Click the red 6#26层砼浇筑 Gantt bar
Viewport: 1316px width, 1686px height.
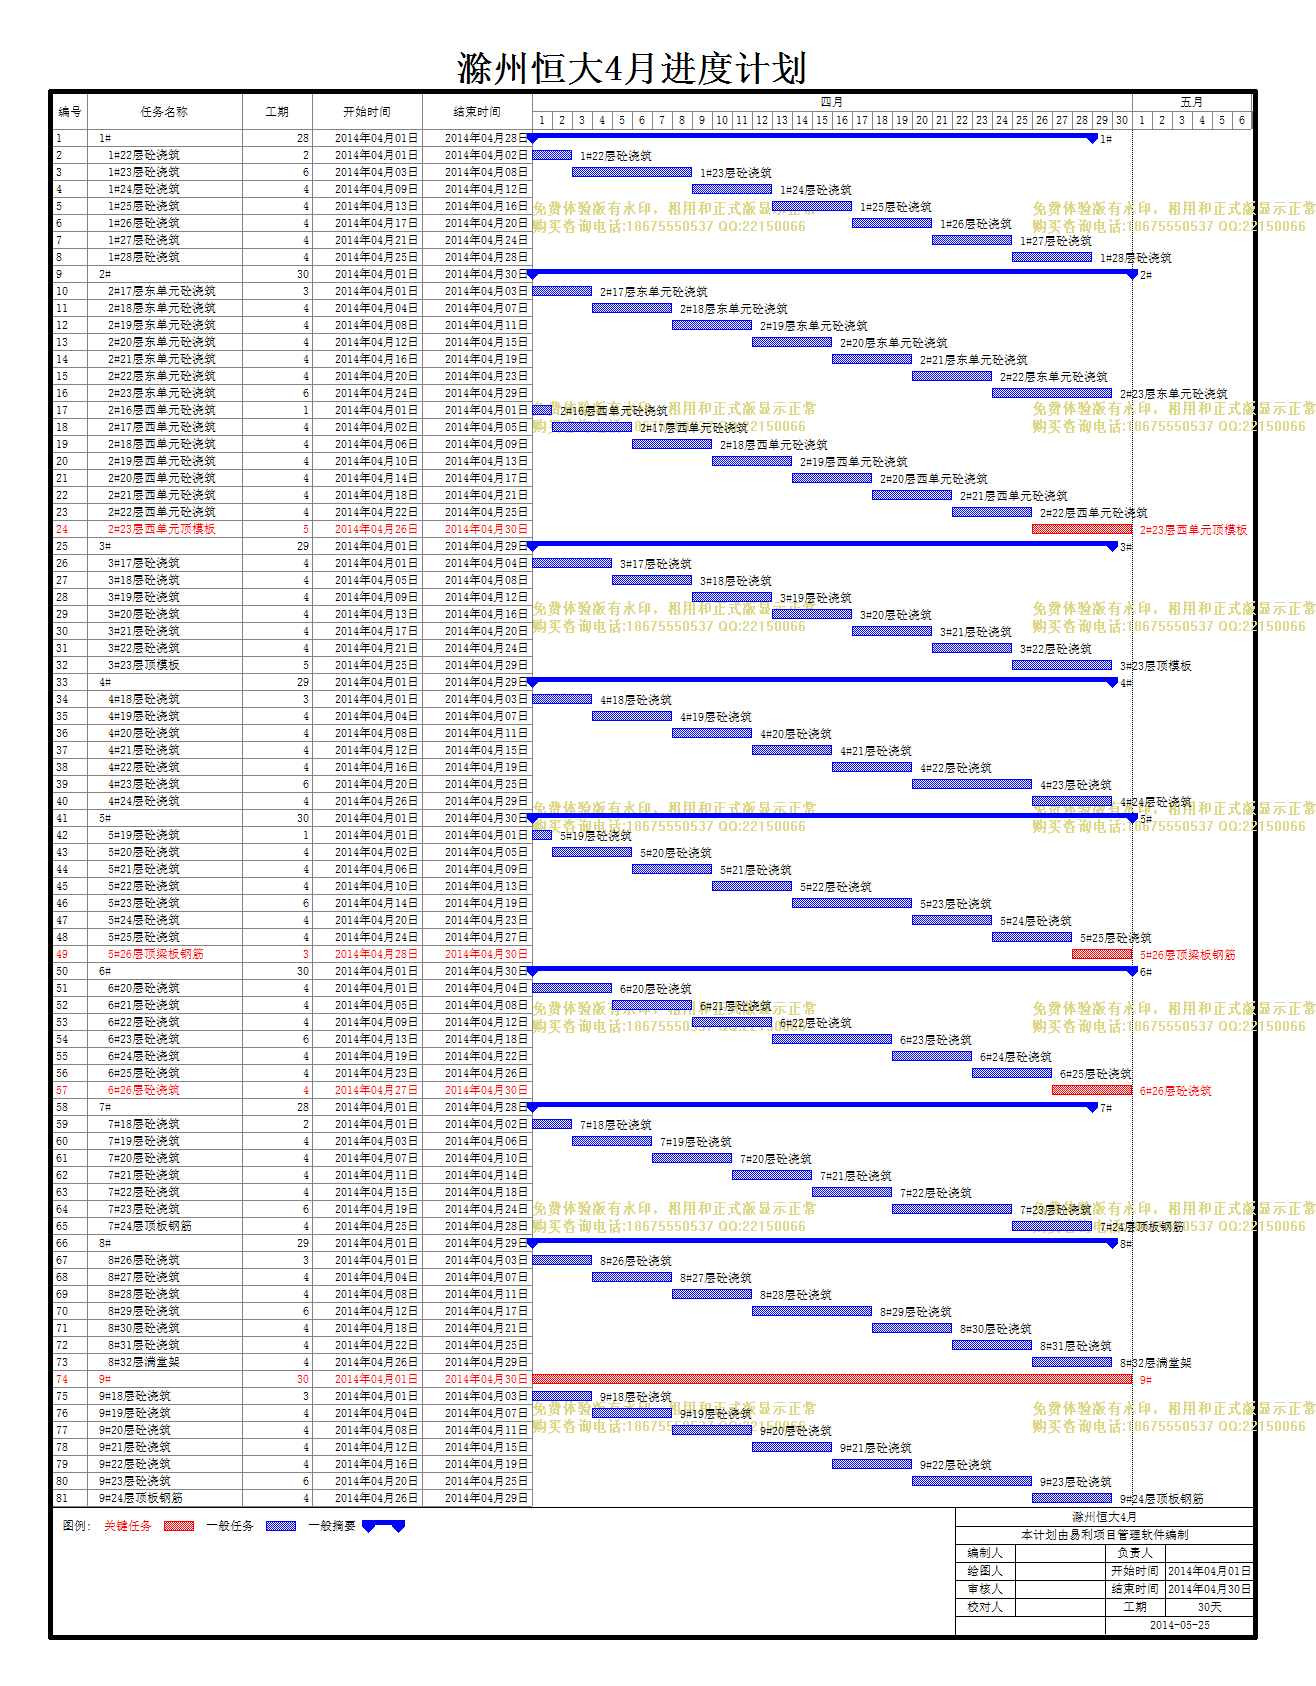point(1092,1090)
